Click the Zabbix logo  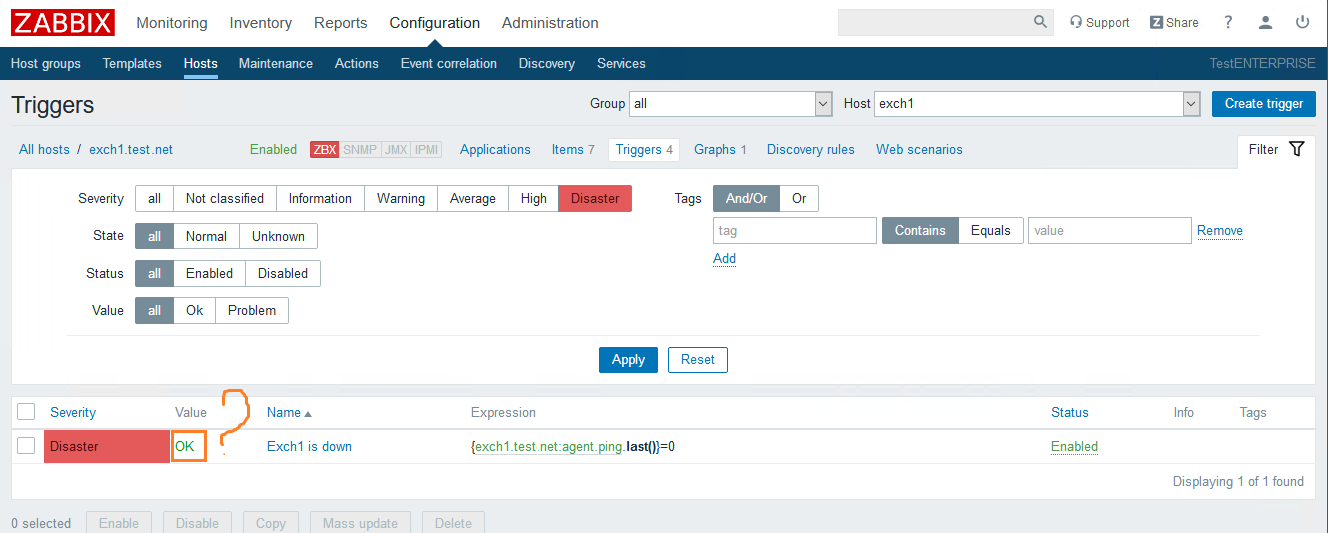point(63,22)
